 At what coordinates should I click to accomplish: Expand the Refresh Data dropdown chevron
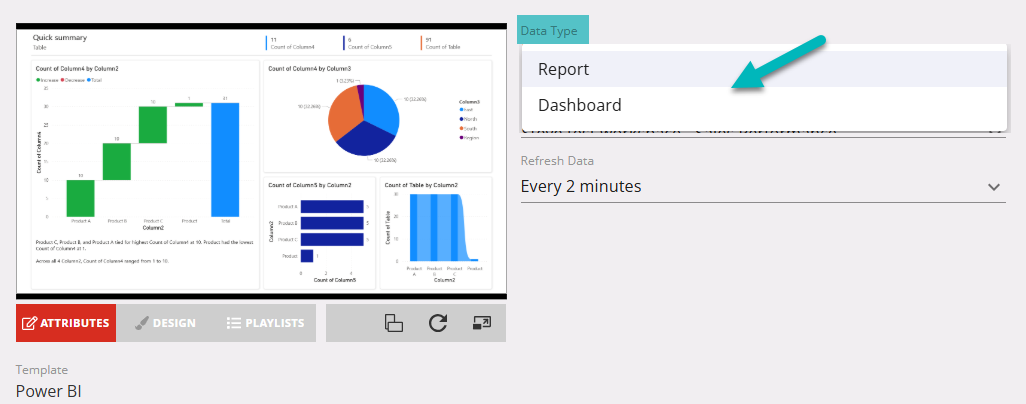(994, 187)
